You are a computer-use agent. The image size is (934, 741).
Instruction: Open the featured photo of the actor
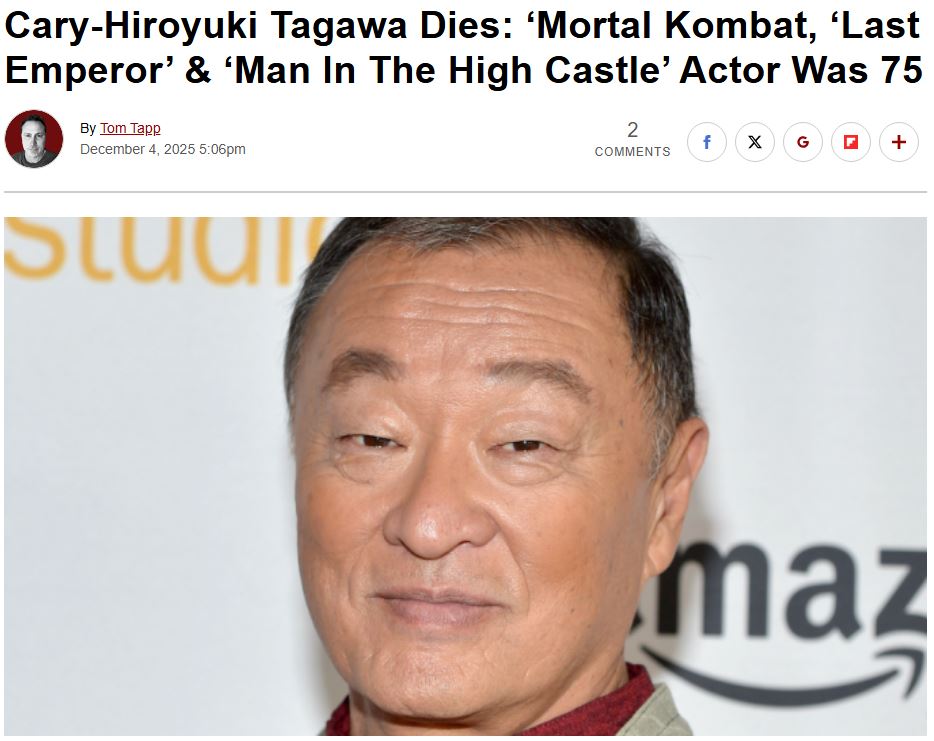[x=465, y=476]
